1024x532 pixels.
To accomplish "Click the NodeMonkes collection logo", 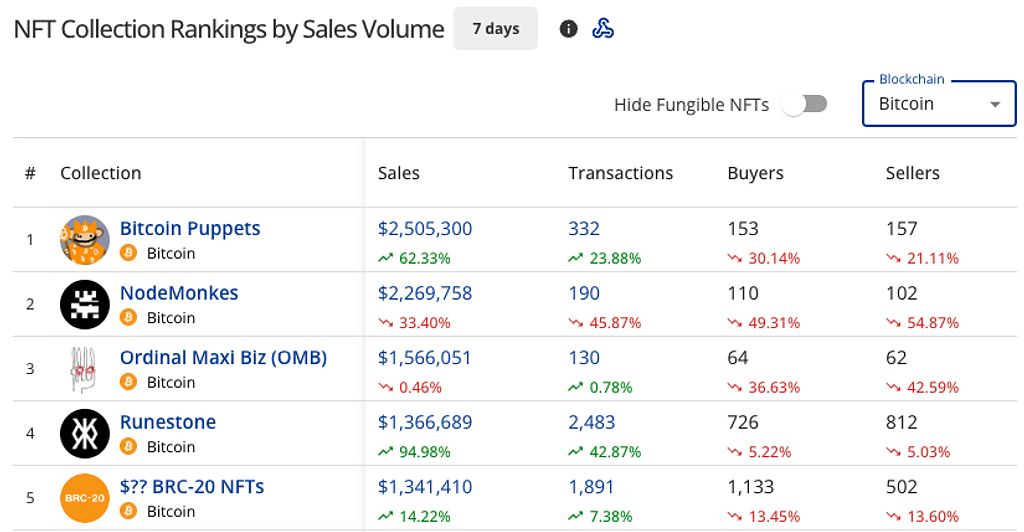I will coord(85,305).
